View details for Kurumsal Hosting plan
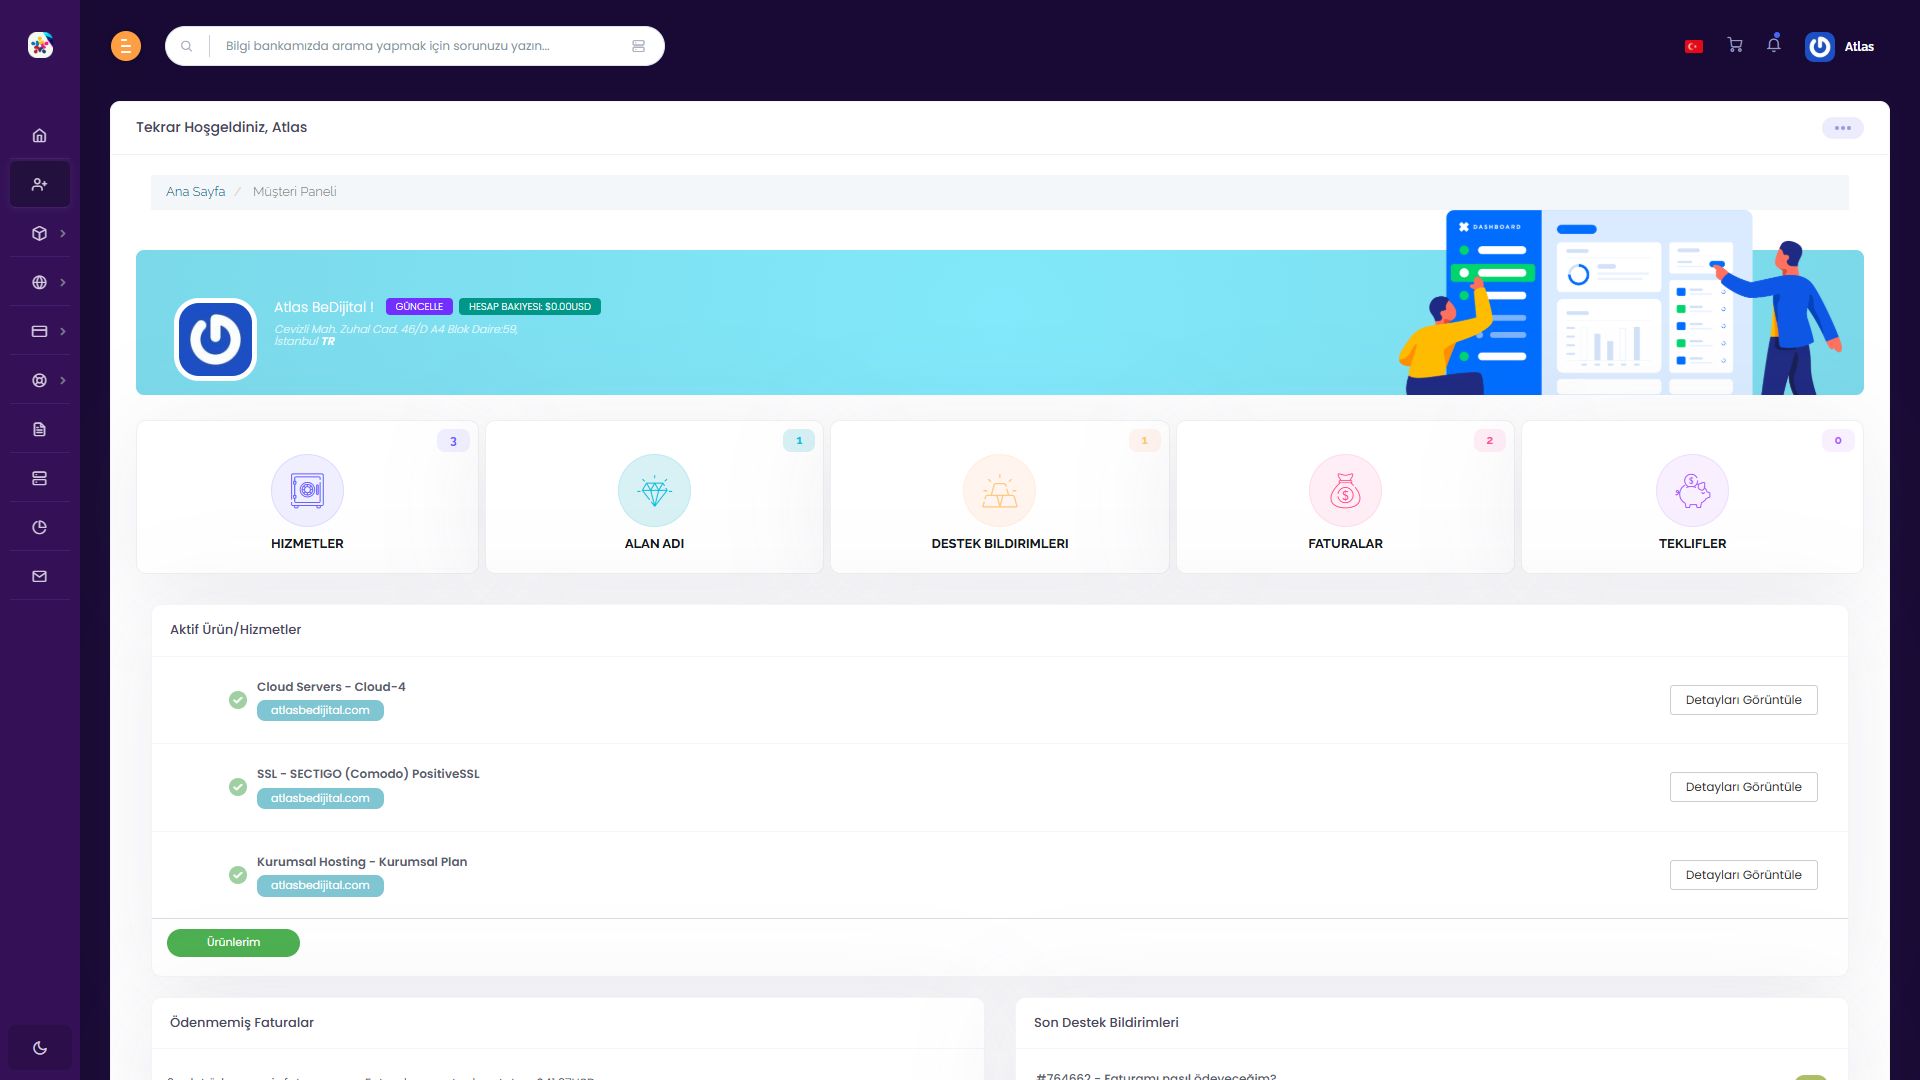 [1743, 875]
